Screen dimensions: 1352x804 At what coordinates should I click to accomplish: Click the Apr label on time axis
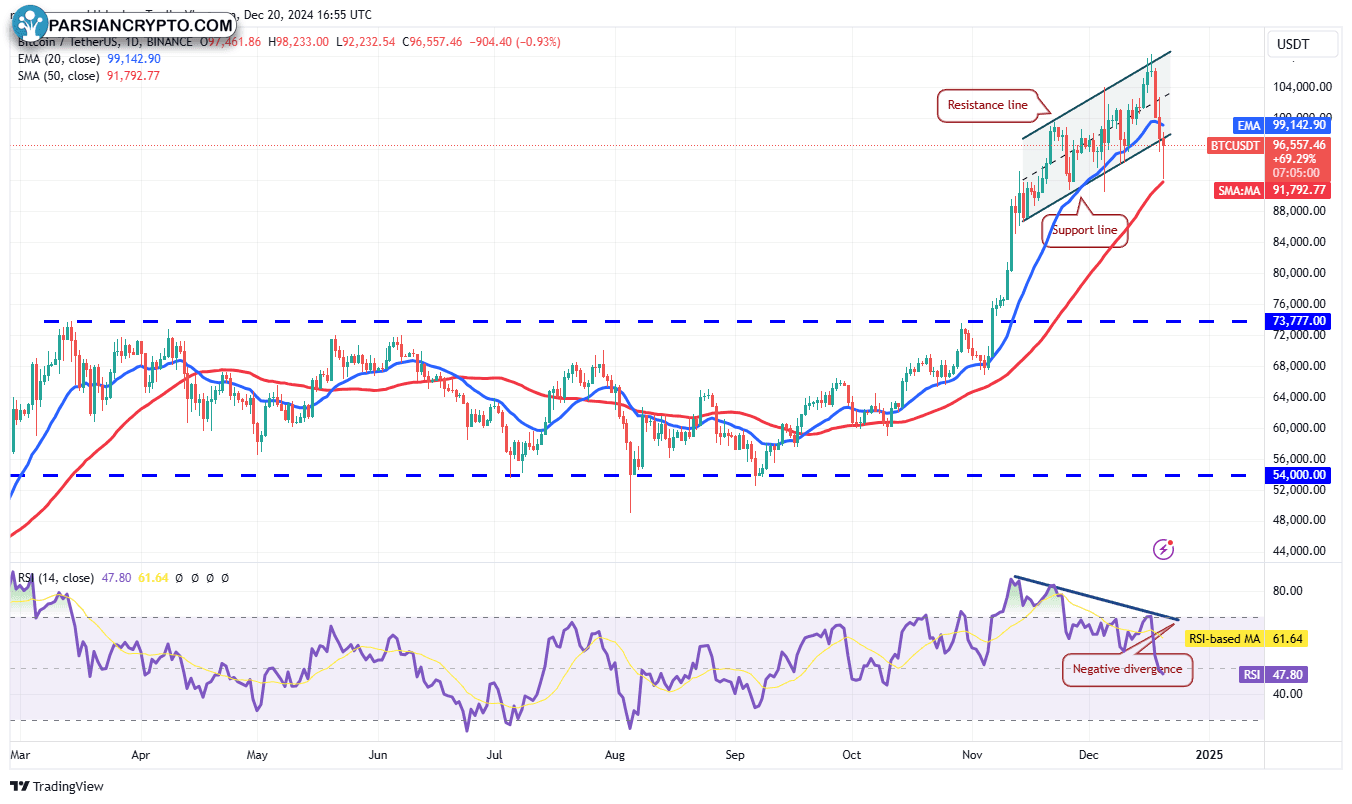tap(141, 754)
